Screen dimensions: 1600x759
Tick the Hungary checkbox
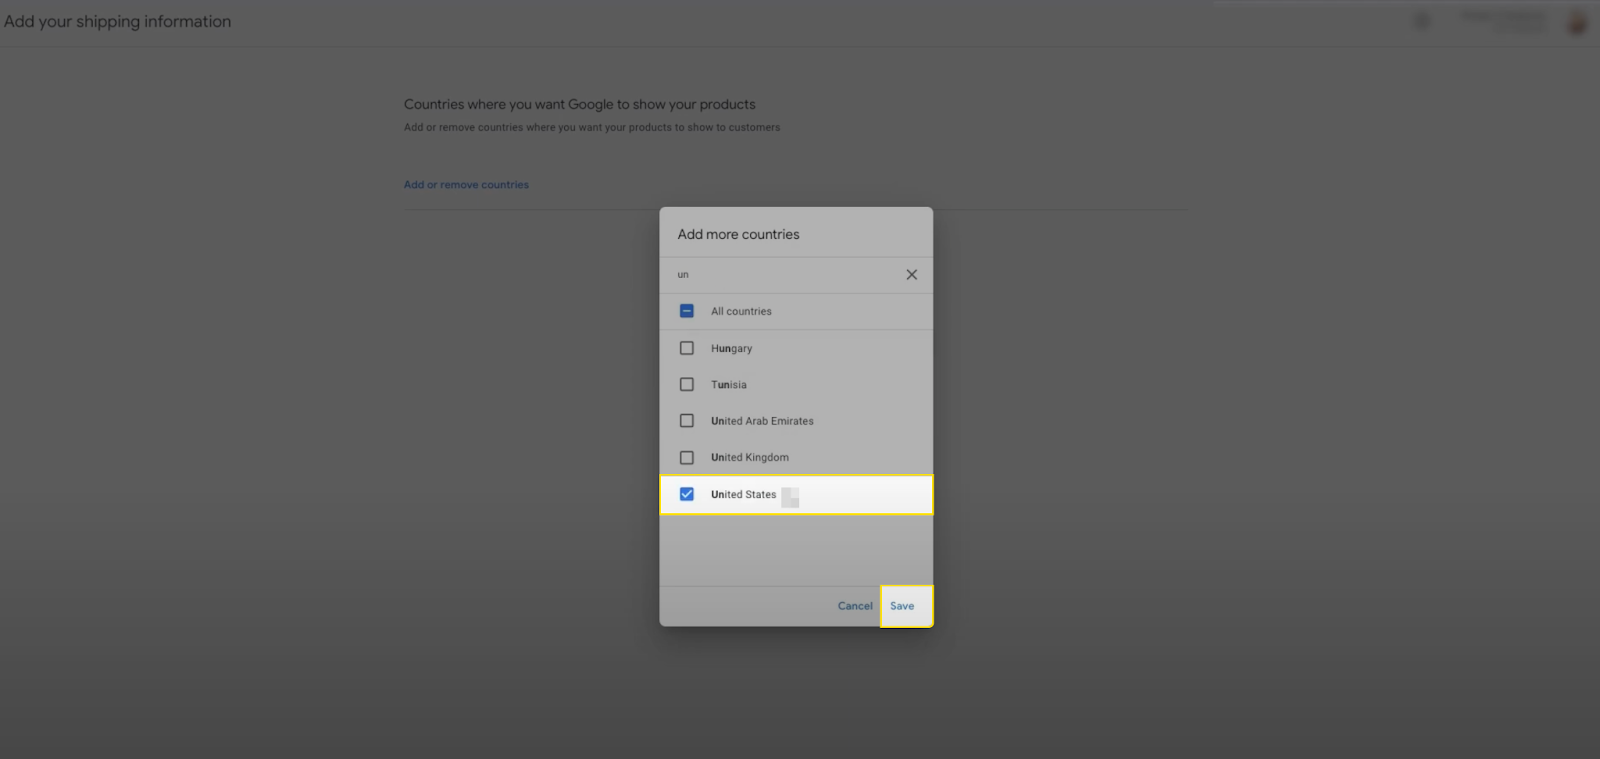(x=687, y=348)
